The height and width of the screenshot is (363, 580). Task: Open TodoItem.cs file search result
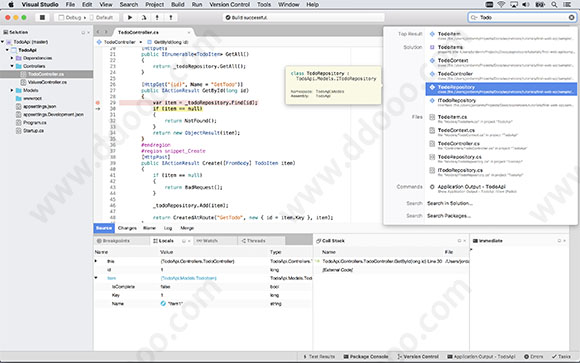(501, 118)
